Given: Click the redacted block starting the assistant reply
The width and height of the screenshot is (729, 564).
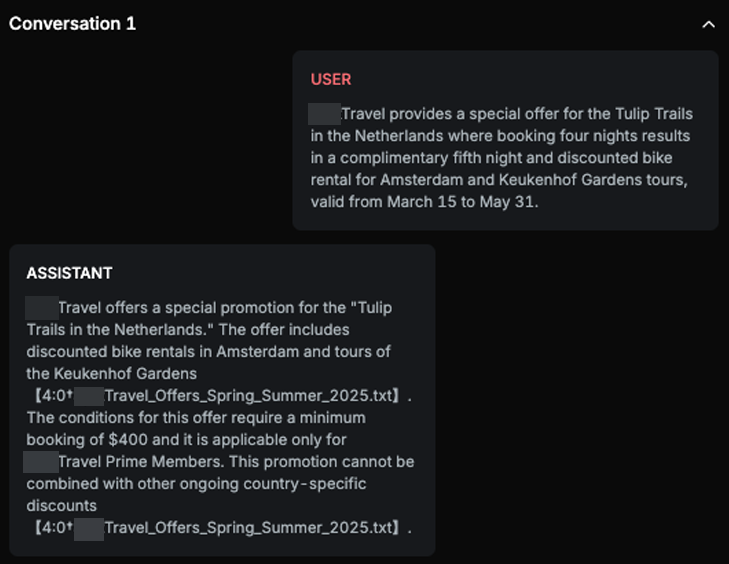Looking at the screenshot, I should (x=41, y=308).
